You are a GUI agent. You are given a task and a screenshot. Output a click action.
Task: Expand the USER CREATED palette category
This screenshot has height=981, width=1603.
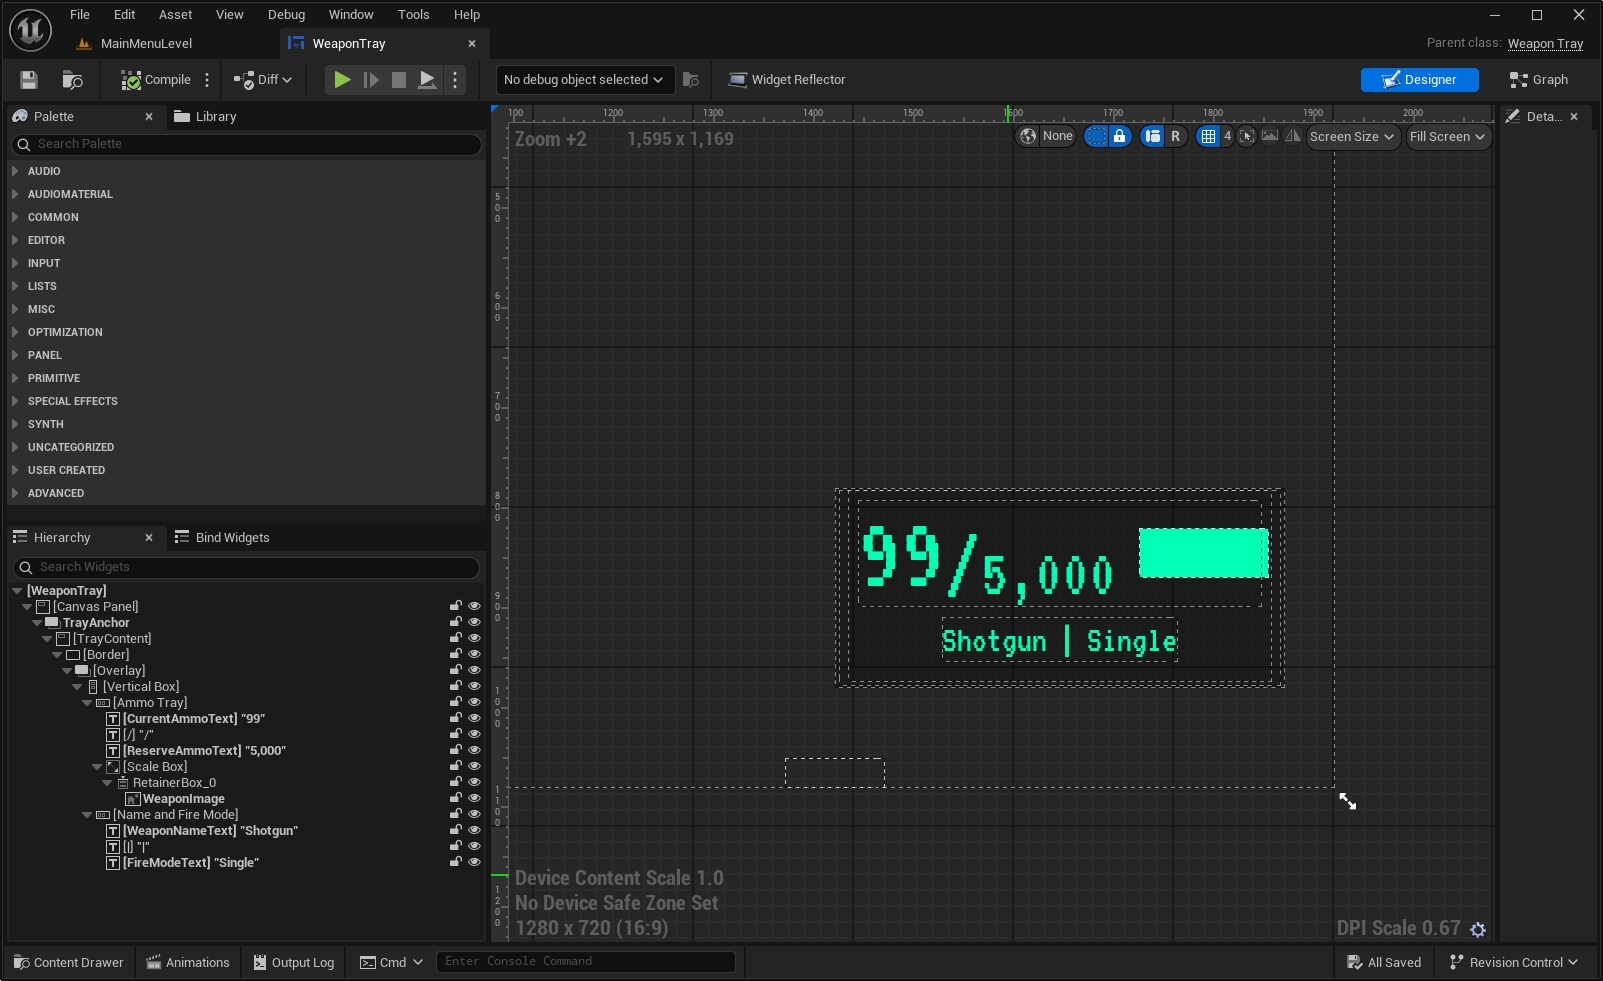pos(15,470)
